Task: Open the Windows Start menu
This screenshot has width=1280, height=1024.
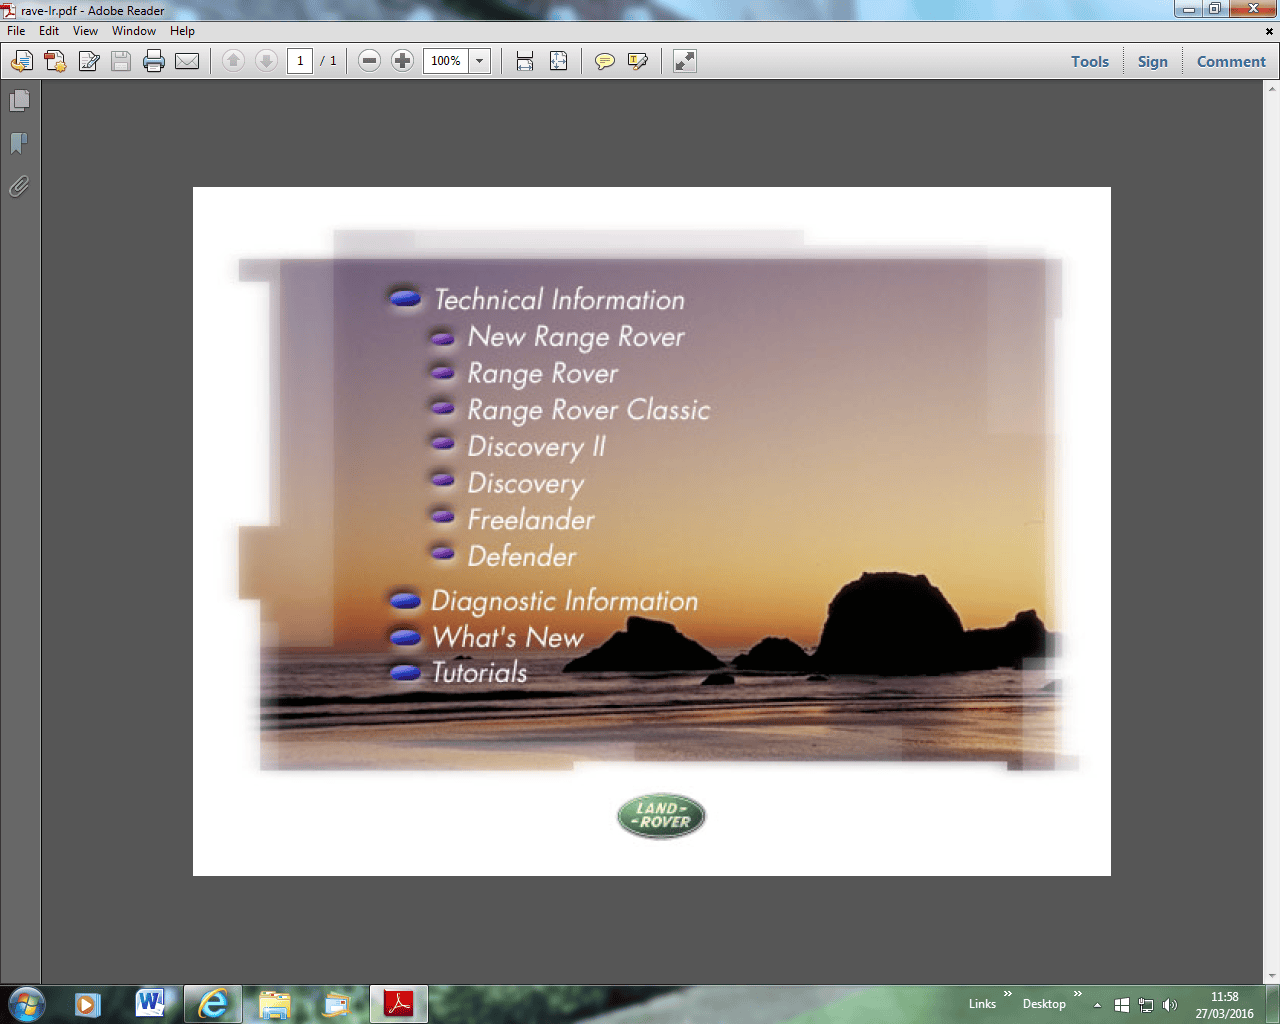Action: [27, 1003]
